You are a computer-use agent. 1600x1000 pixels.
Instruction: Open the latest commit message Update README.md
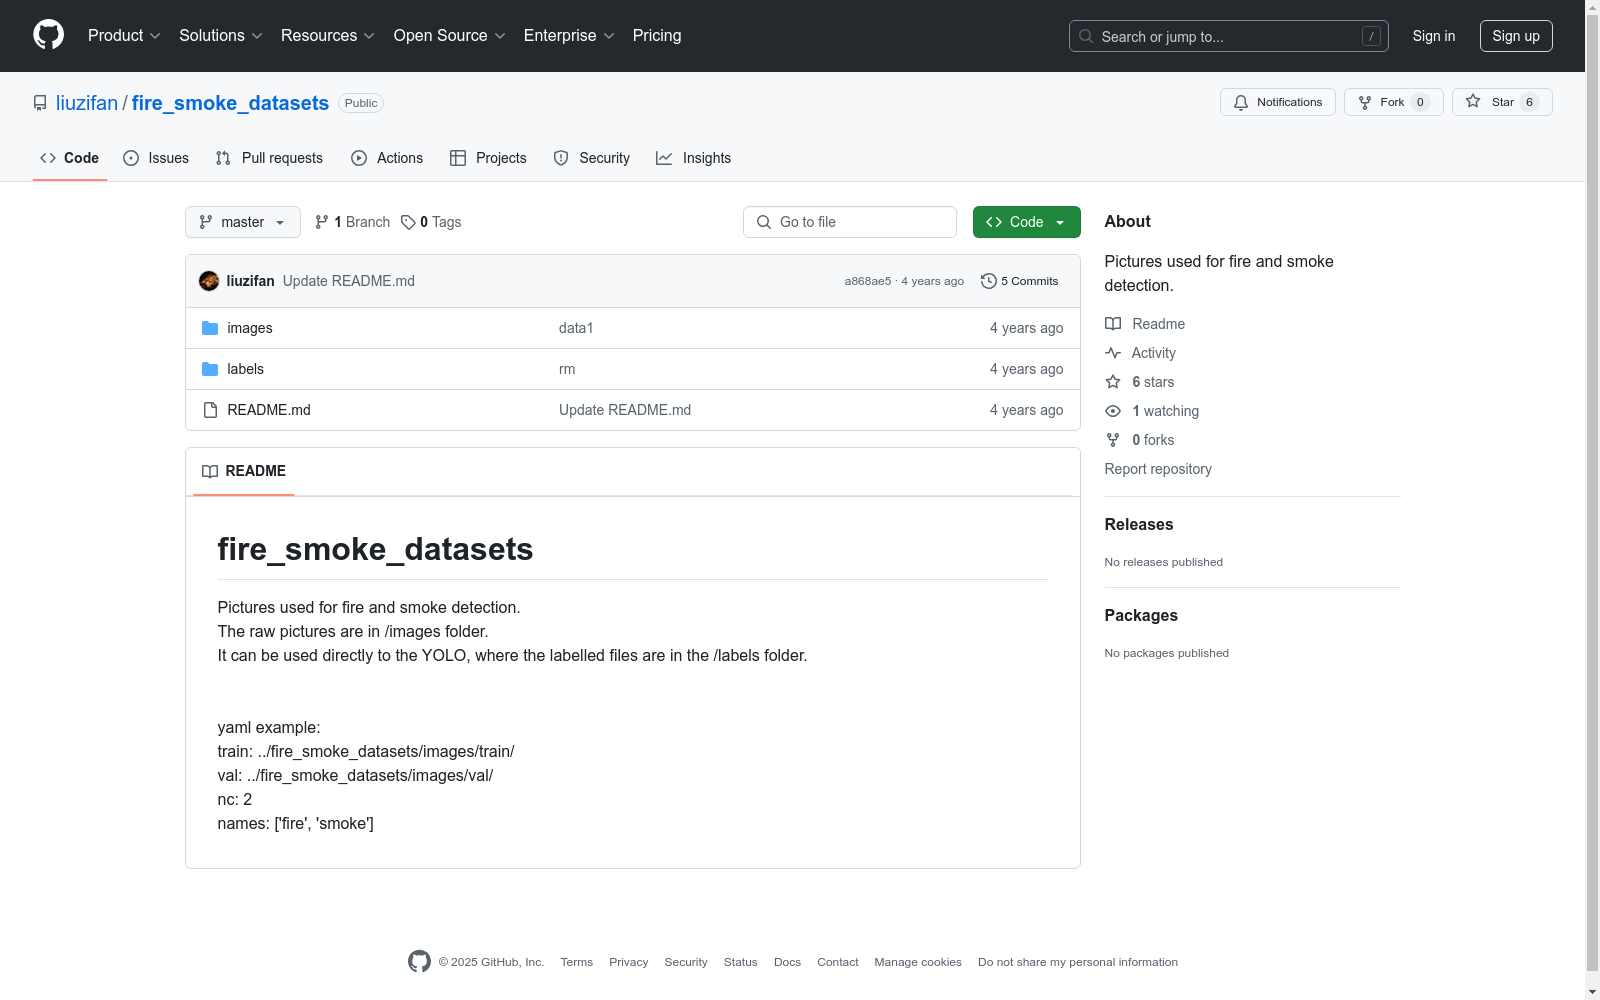(349, 281)
